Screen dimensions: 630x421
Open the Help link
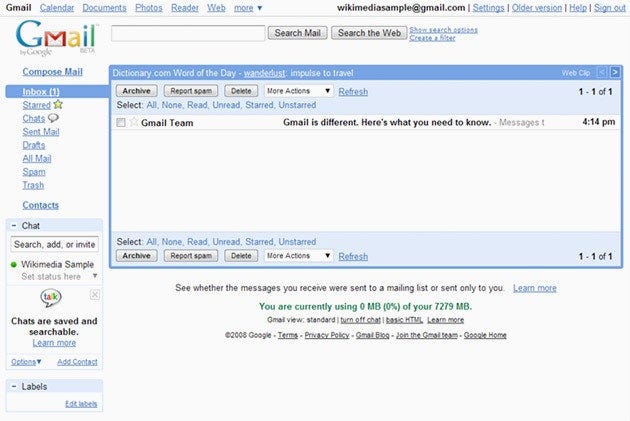(x=578, y=8)
